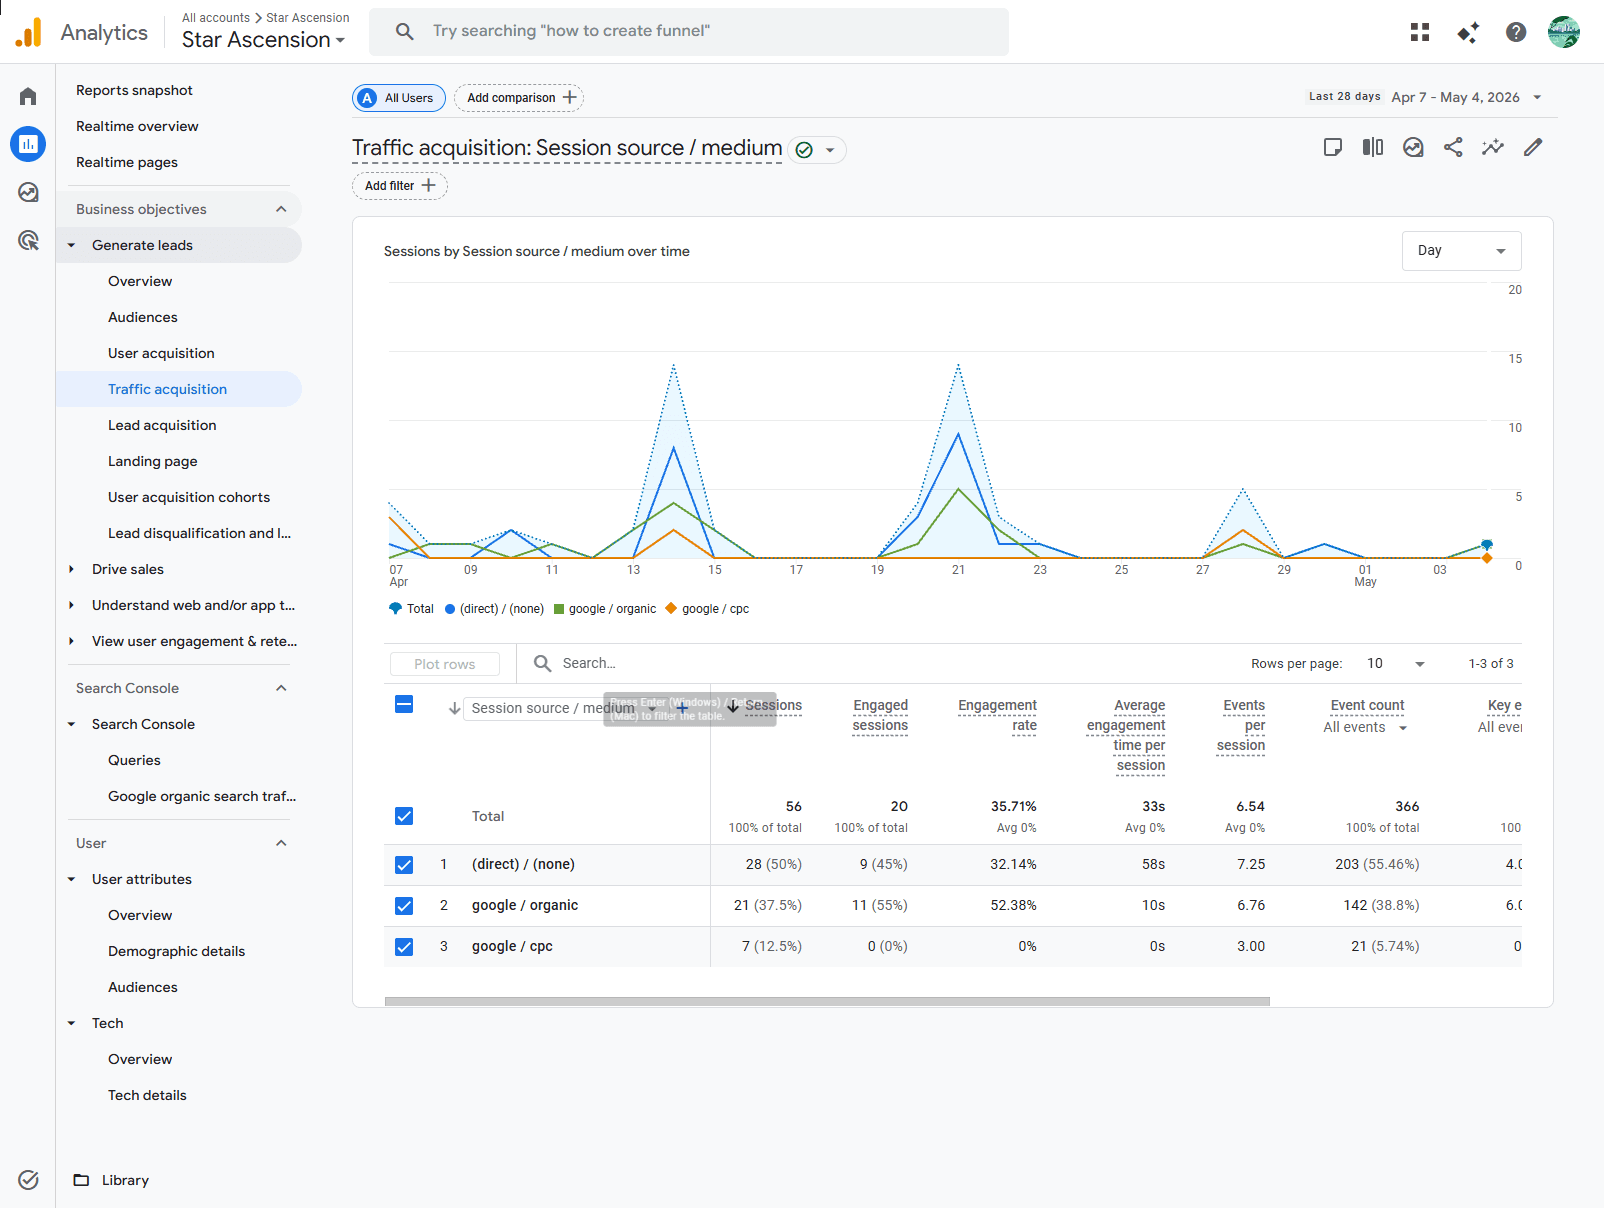Open the Explore icon in left rail
1604x1208 pixels.
(x=28, y=192)
